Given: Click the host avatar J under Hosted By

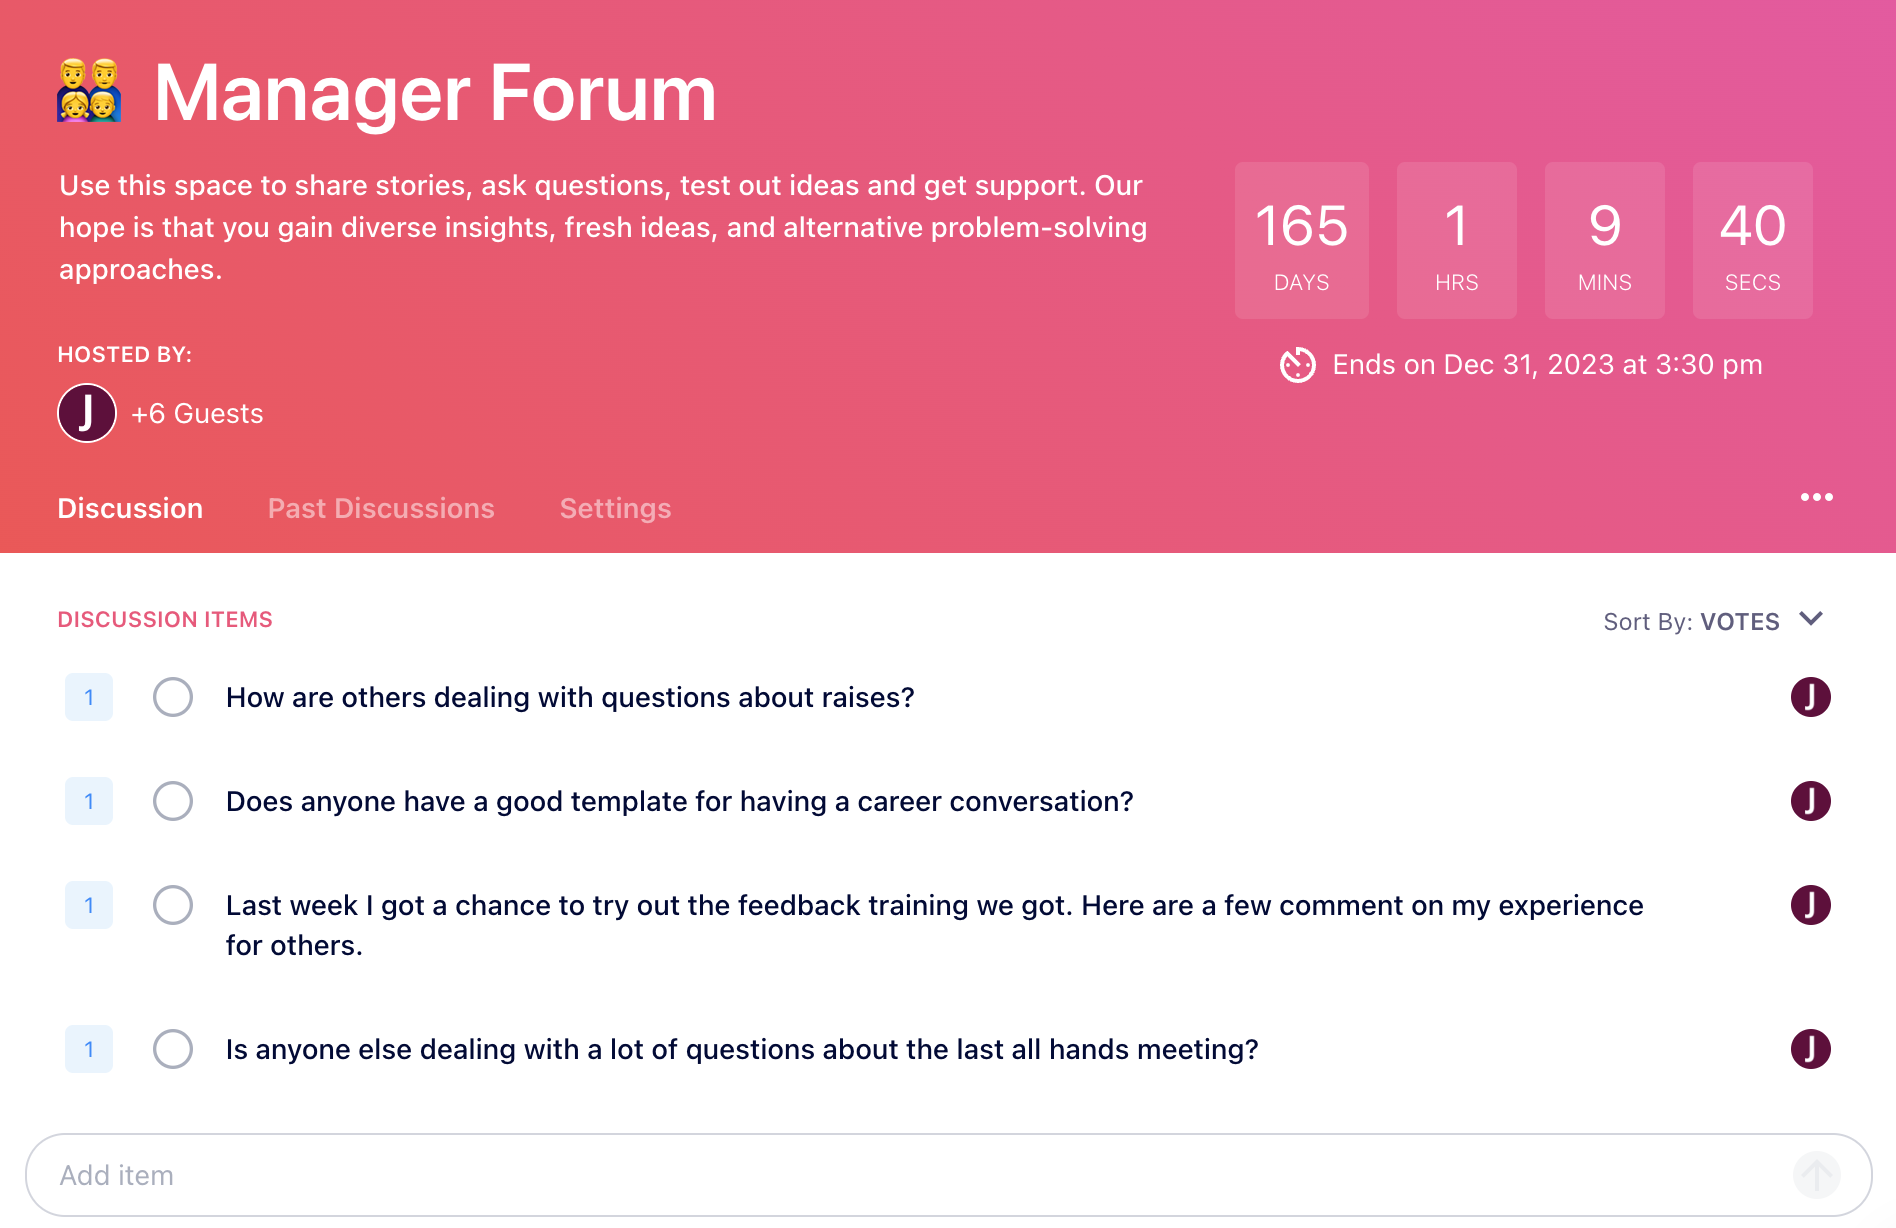Looking at the screenshot, I should click(x=87, y=413).
